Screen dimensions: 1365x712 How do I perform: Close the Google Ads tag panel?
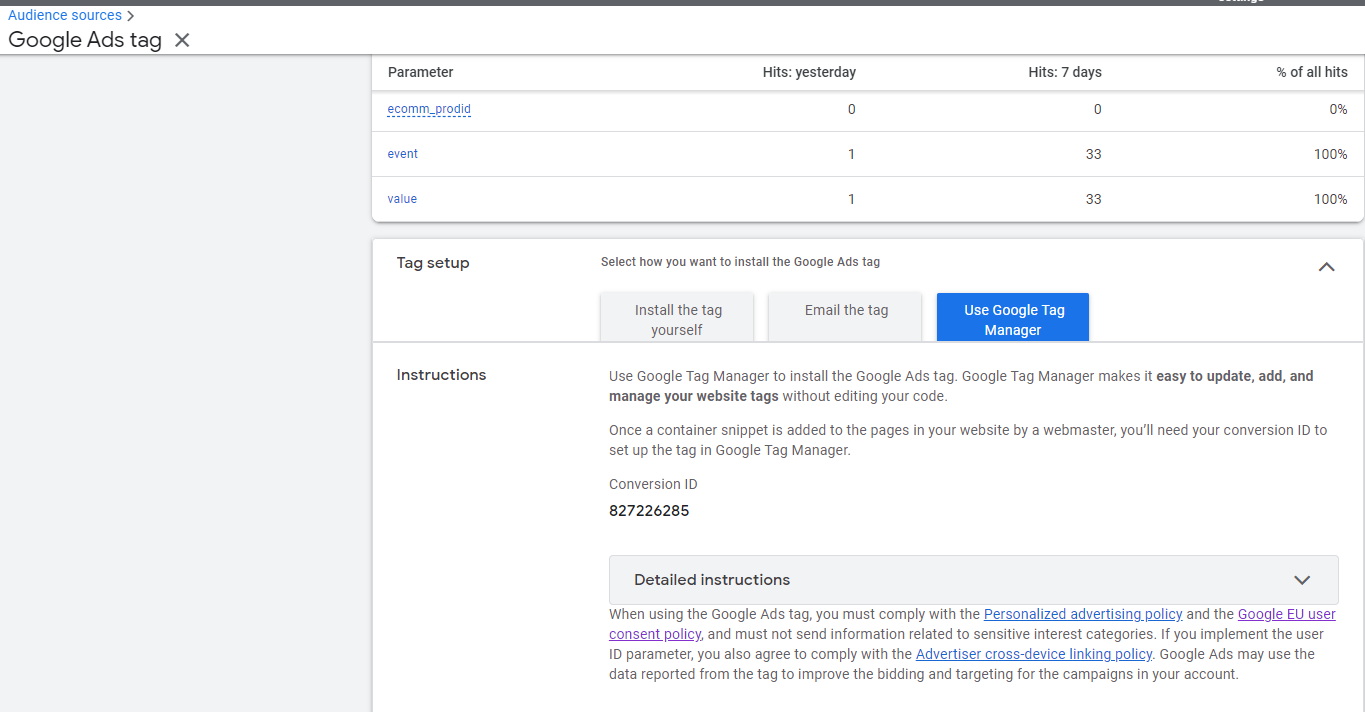point(182,40)
